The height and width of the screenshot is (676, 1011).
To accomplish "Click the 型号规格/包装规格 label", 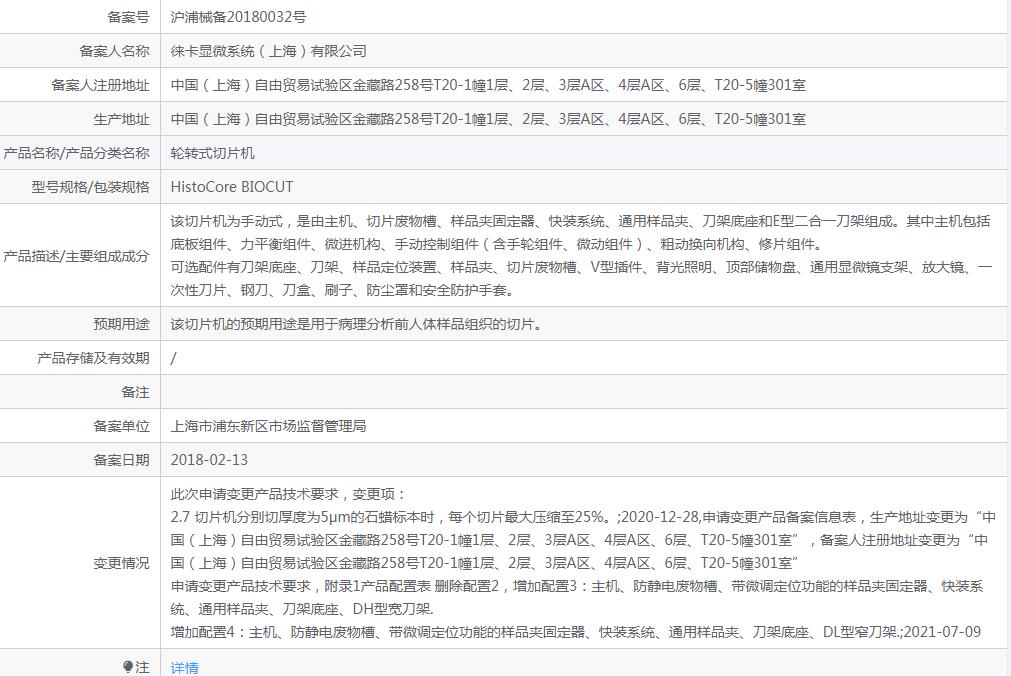I will tap(90, 187).
